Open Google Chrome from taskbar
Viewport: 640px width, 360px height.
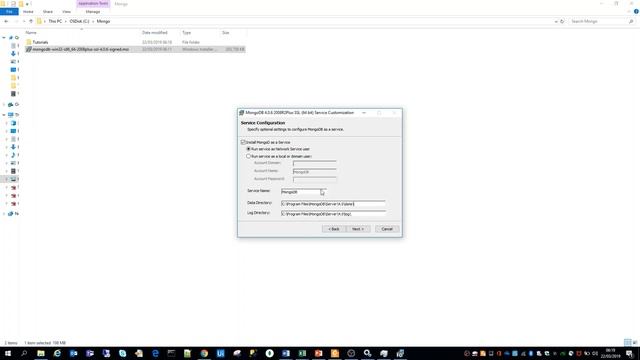click(x=204, y=353)
